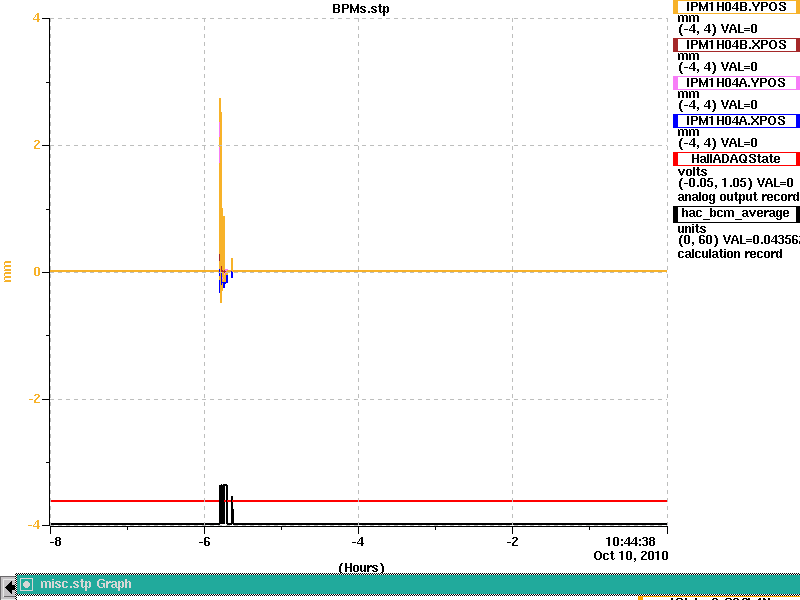This screenshot has height=600, width=800.
Task: Select the IPM1H04A.YPOS legend entry
Action: [x=736, y=83]
